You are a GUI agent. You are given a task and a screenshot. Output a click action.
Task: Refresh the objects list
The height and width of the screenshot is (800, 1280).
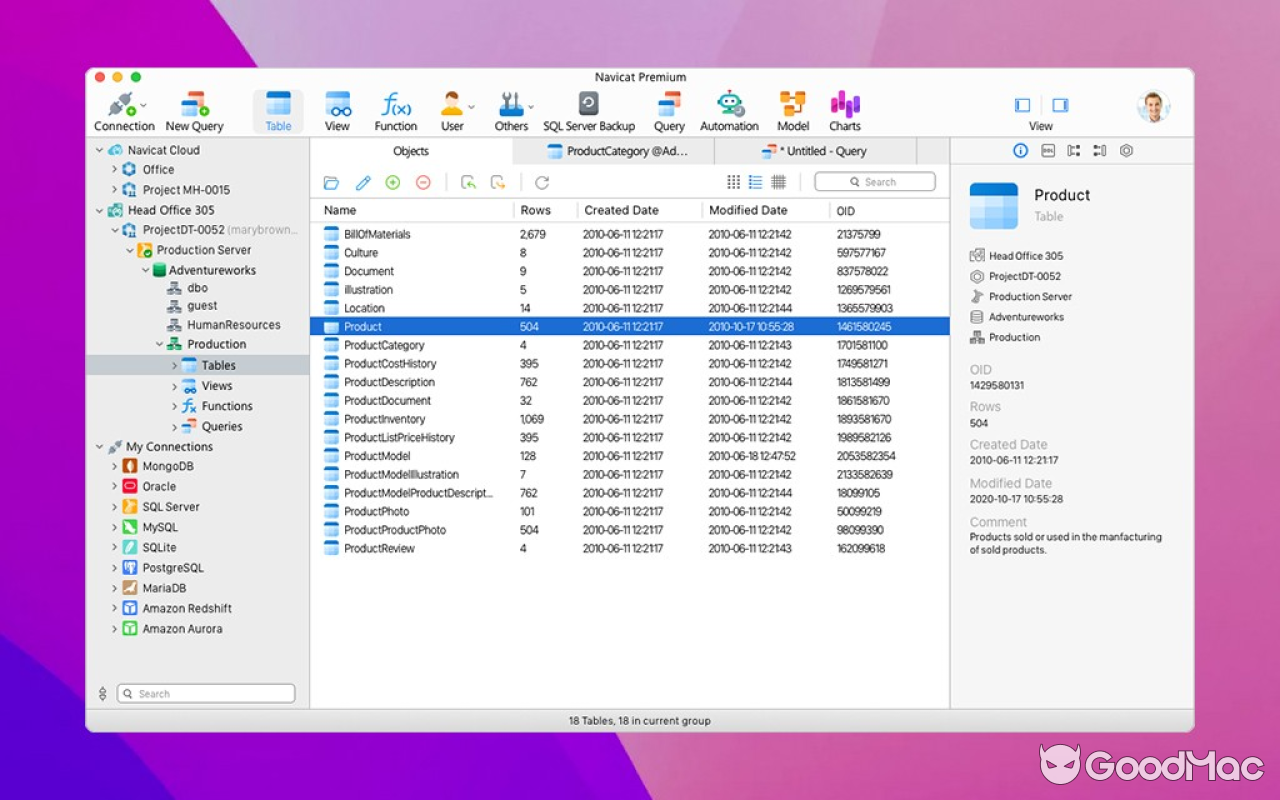[x=543, y=182]
